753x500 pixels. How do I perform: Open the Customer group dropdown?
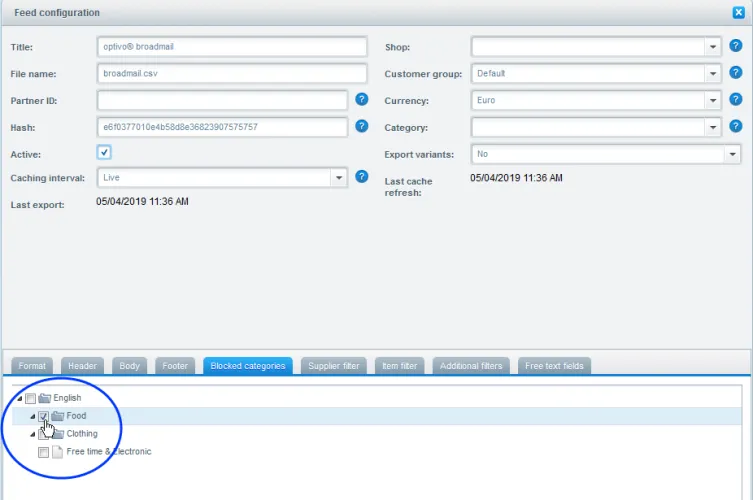coord(713,73)
